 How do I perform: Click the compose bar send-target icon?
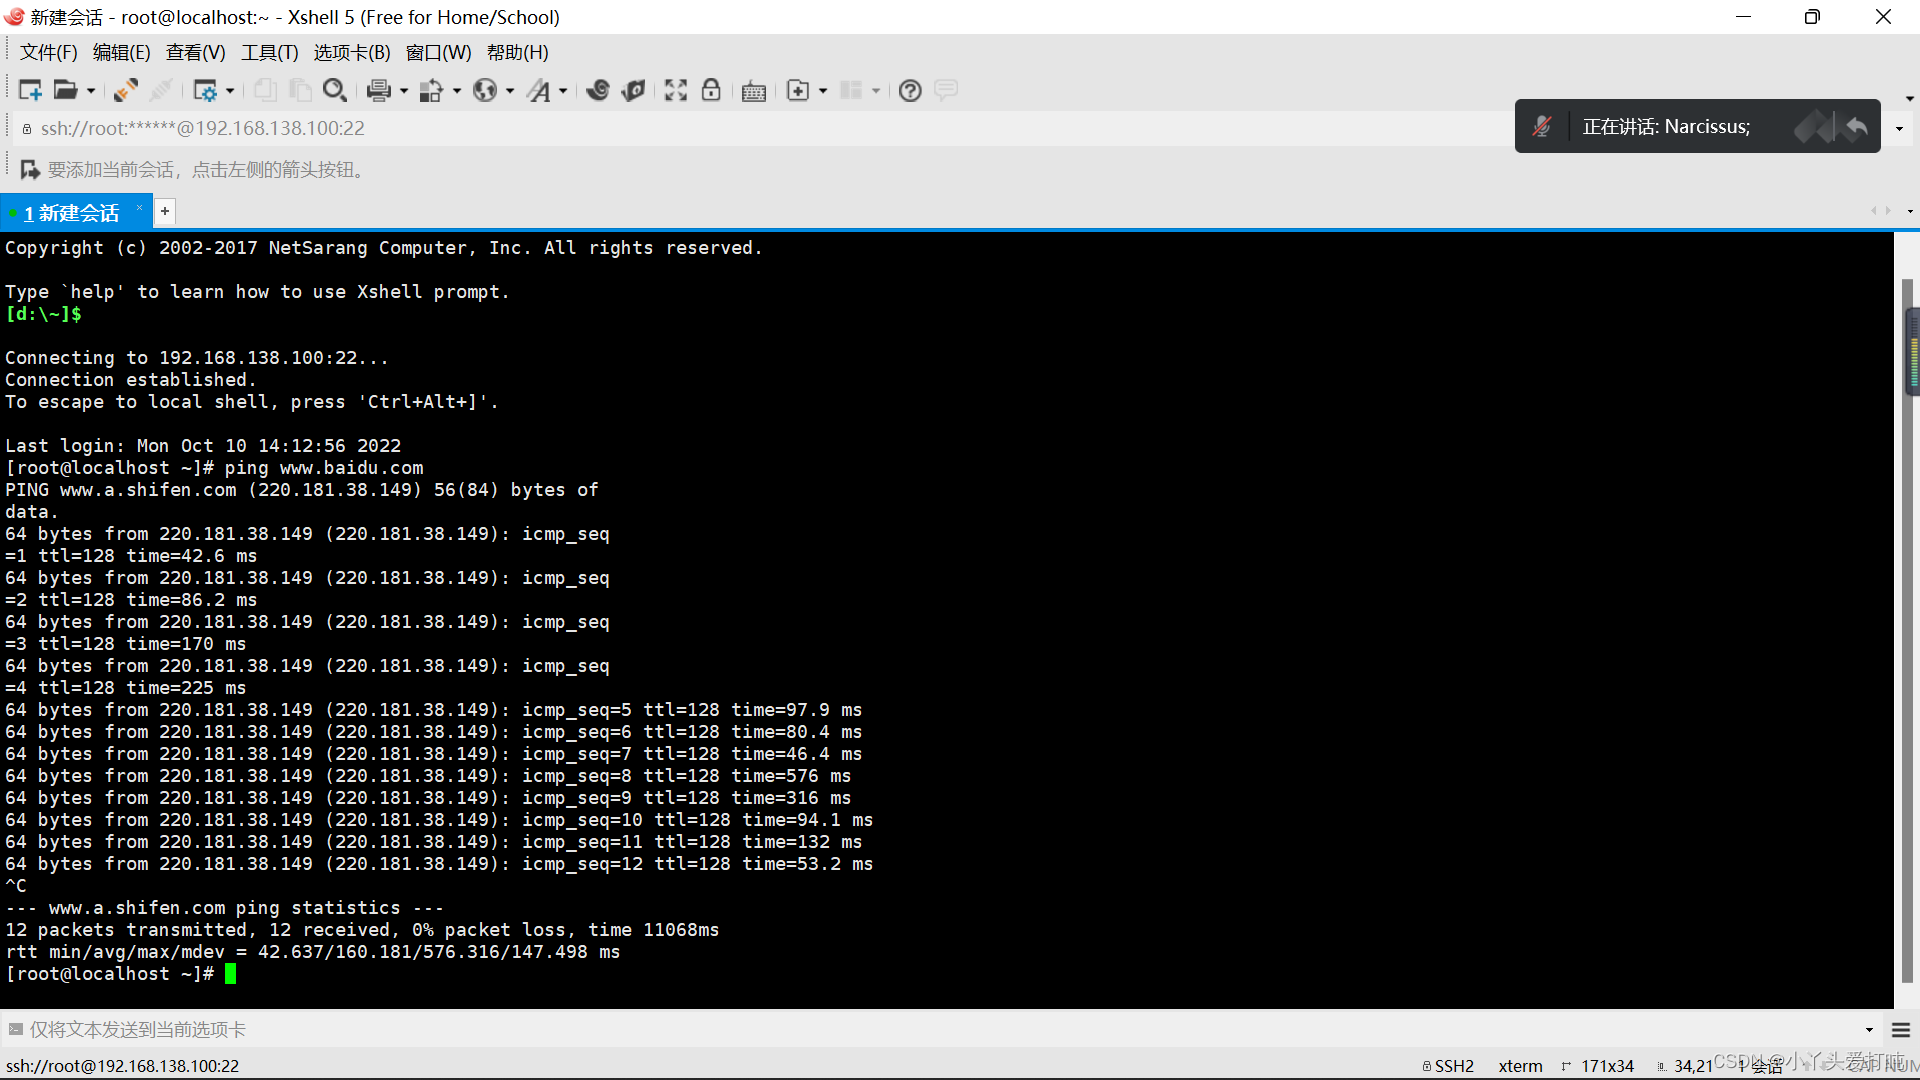[15, 1029]
